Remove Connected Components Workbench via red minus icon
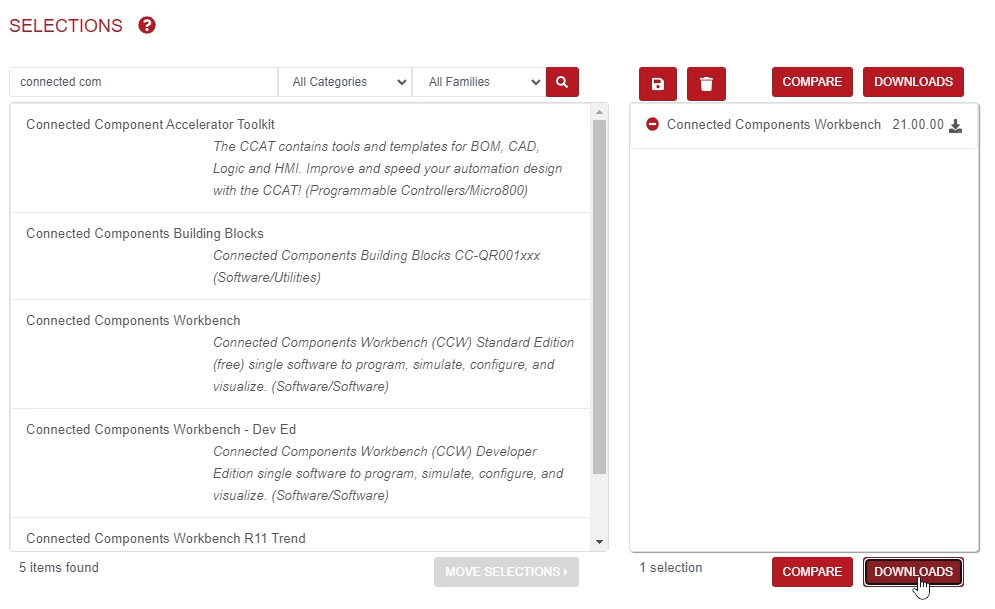The width and height of the screenshot is (995, 609). coord(652,124)
